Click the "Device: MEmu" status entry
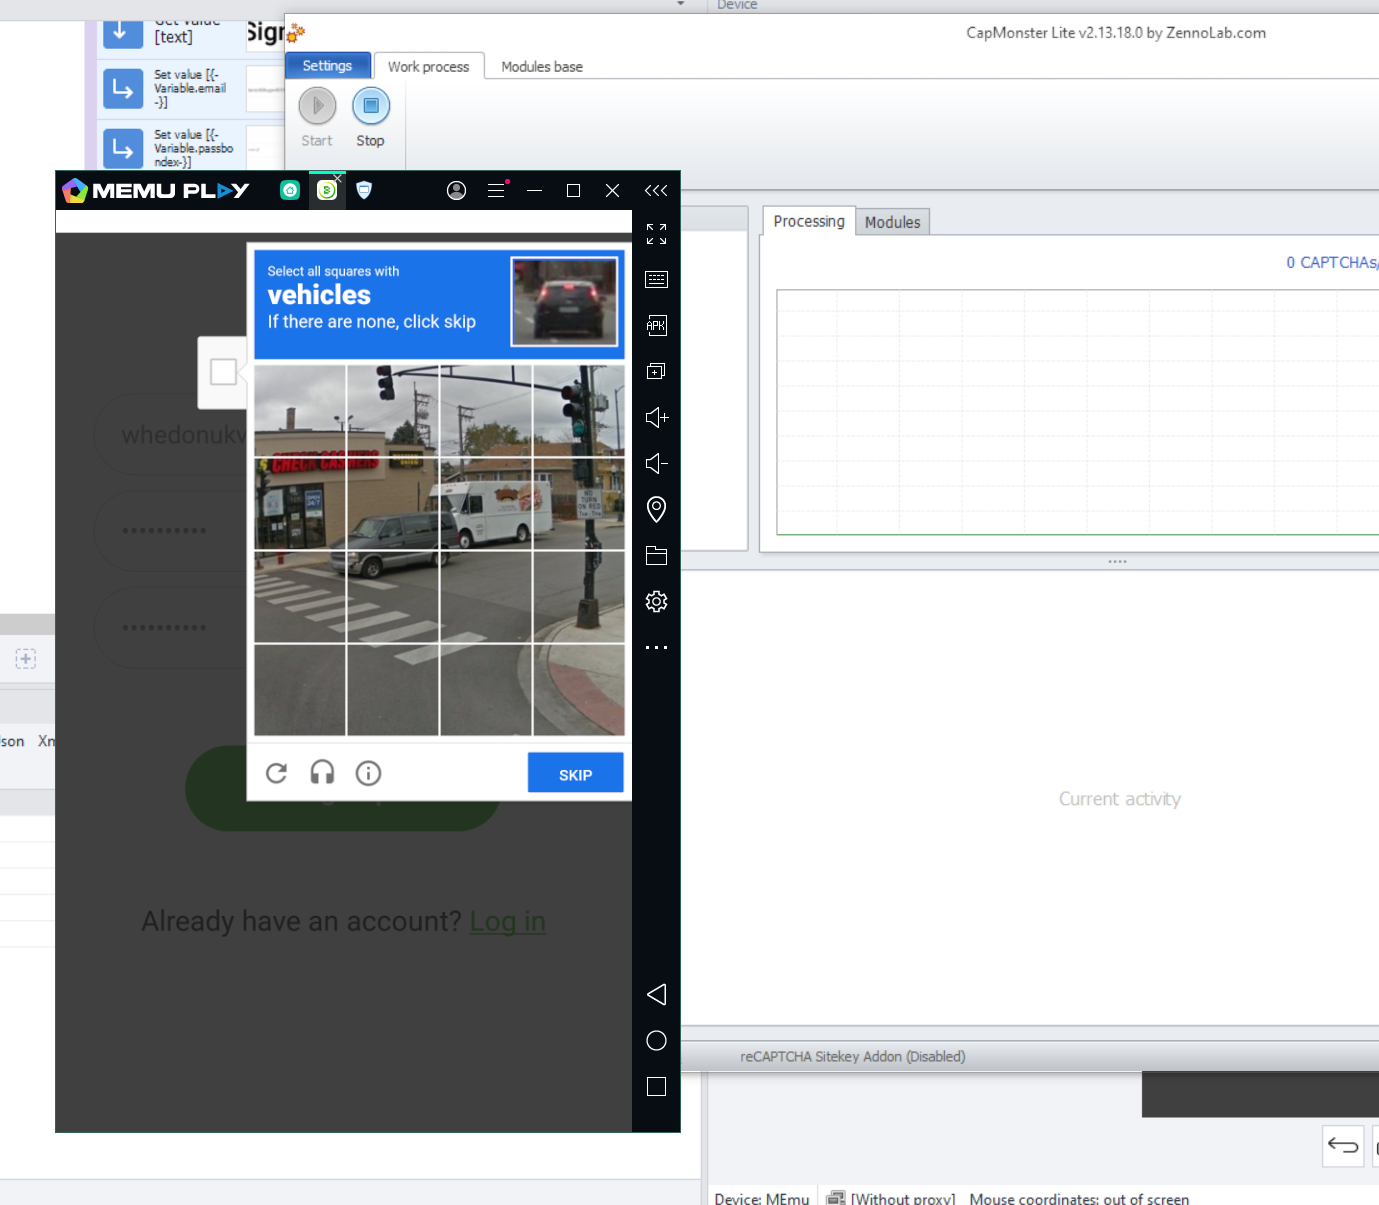The image size is (1379, 1205). (x=762, y=1198)
